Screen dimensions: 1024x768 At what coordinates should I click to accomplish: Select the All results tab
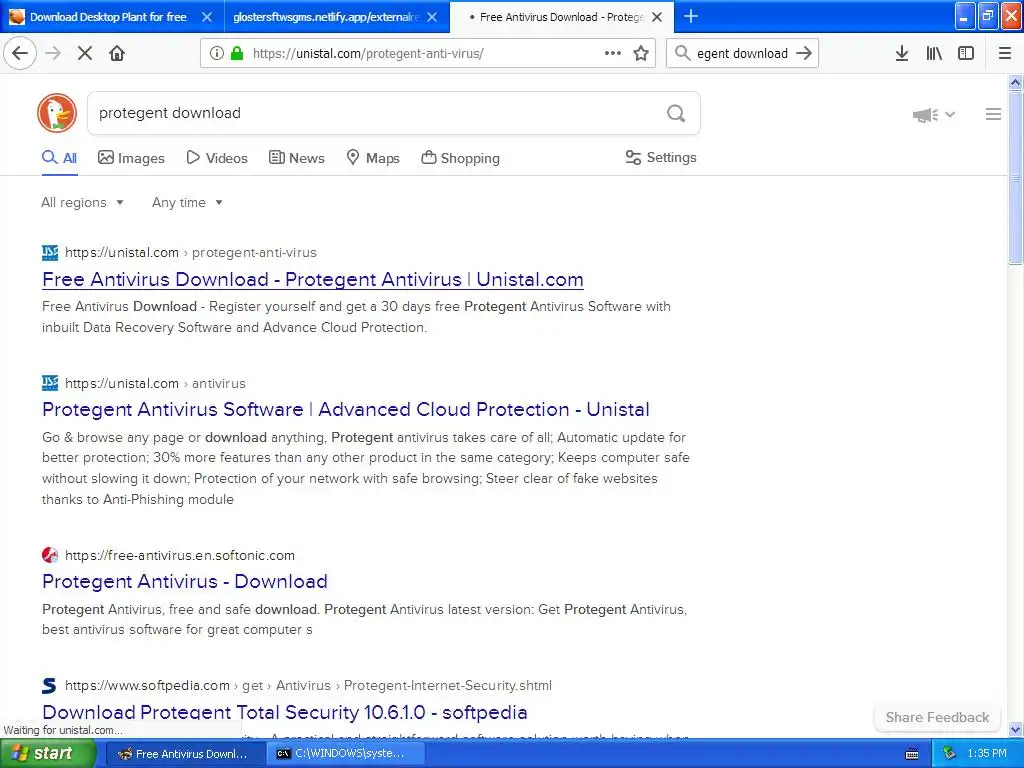(x=59, y=157)
